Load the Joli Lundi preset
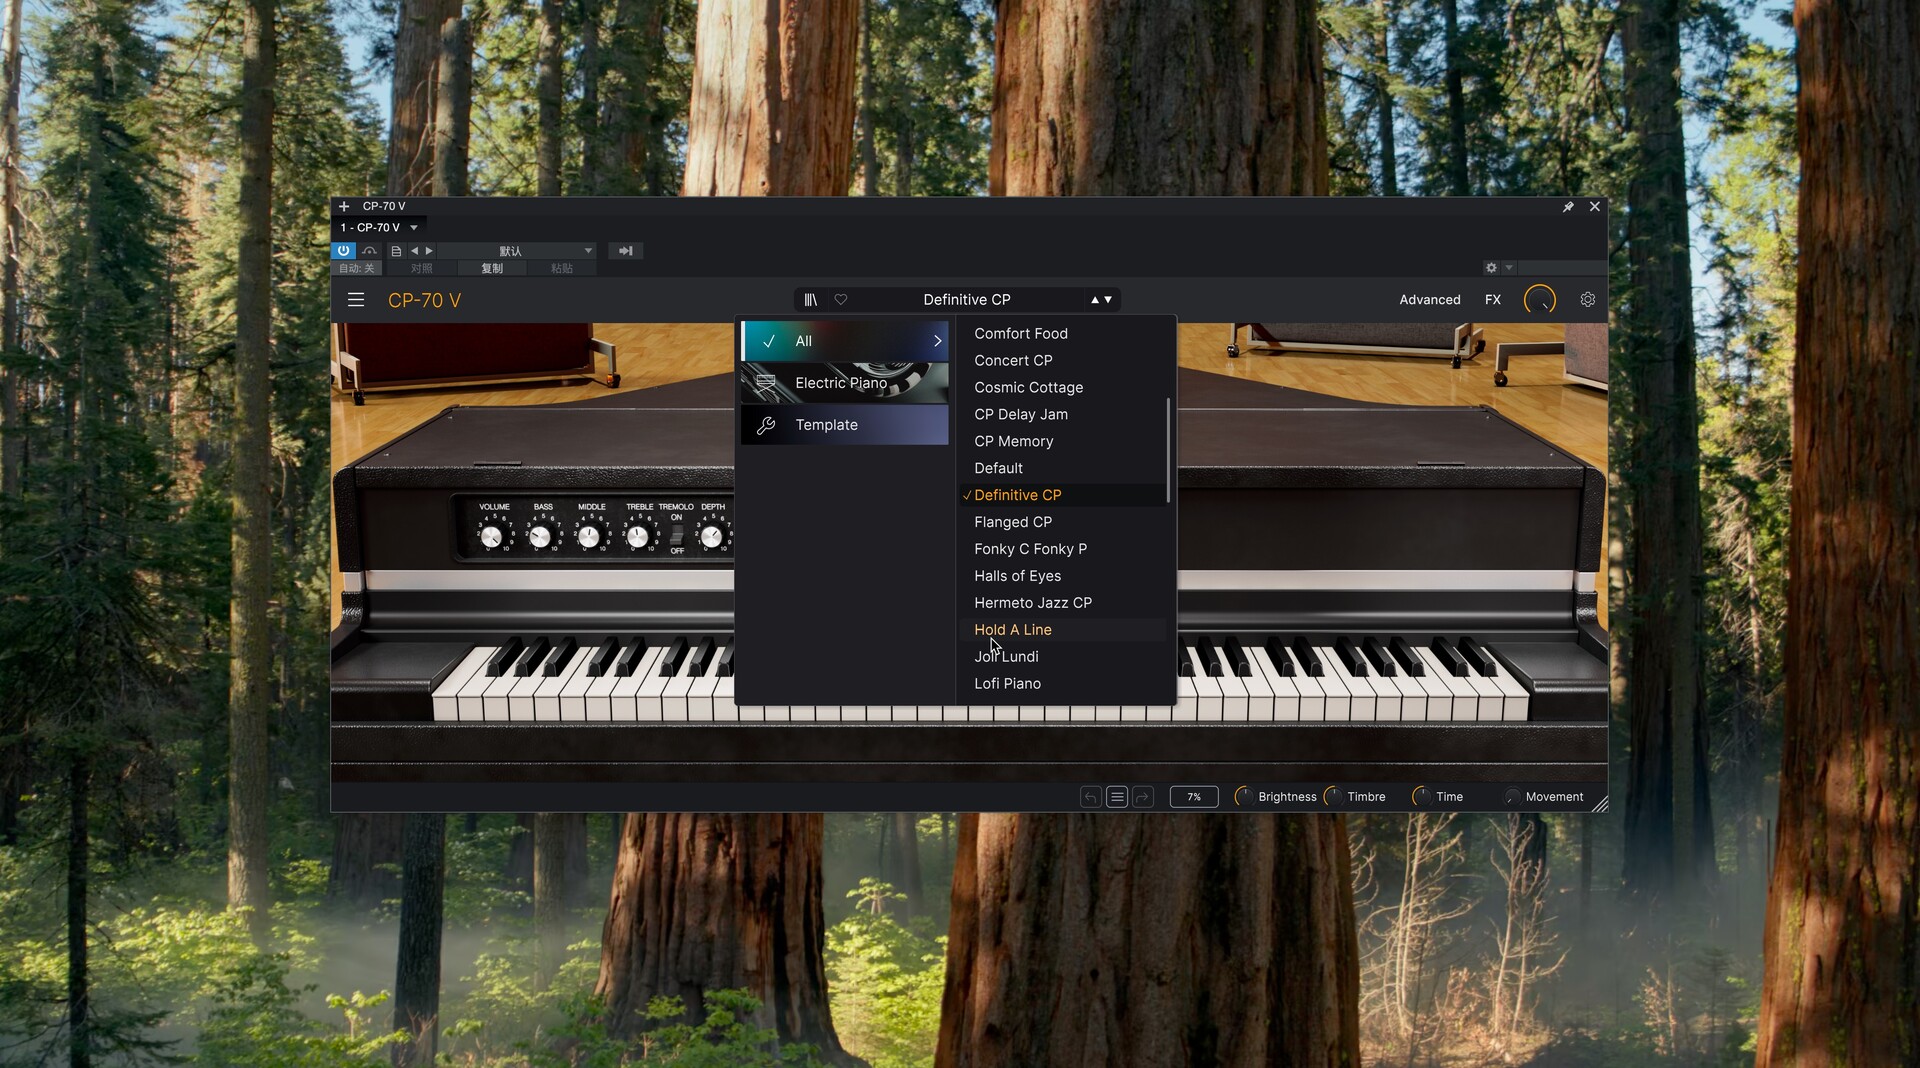 [1063, 657]
